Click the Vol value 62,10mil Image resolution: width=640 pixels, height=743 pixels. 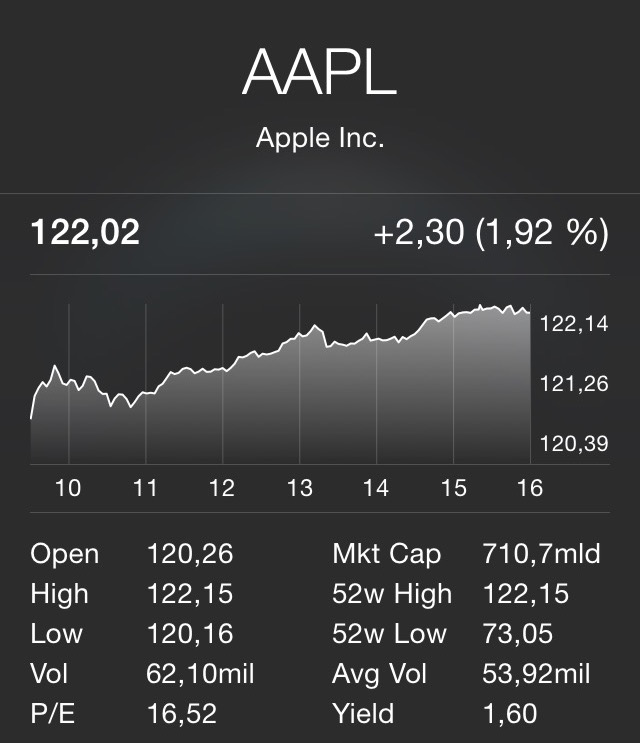(201, 674)
